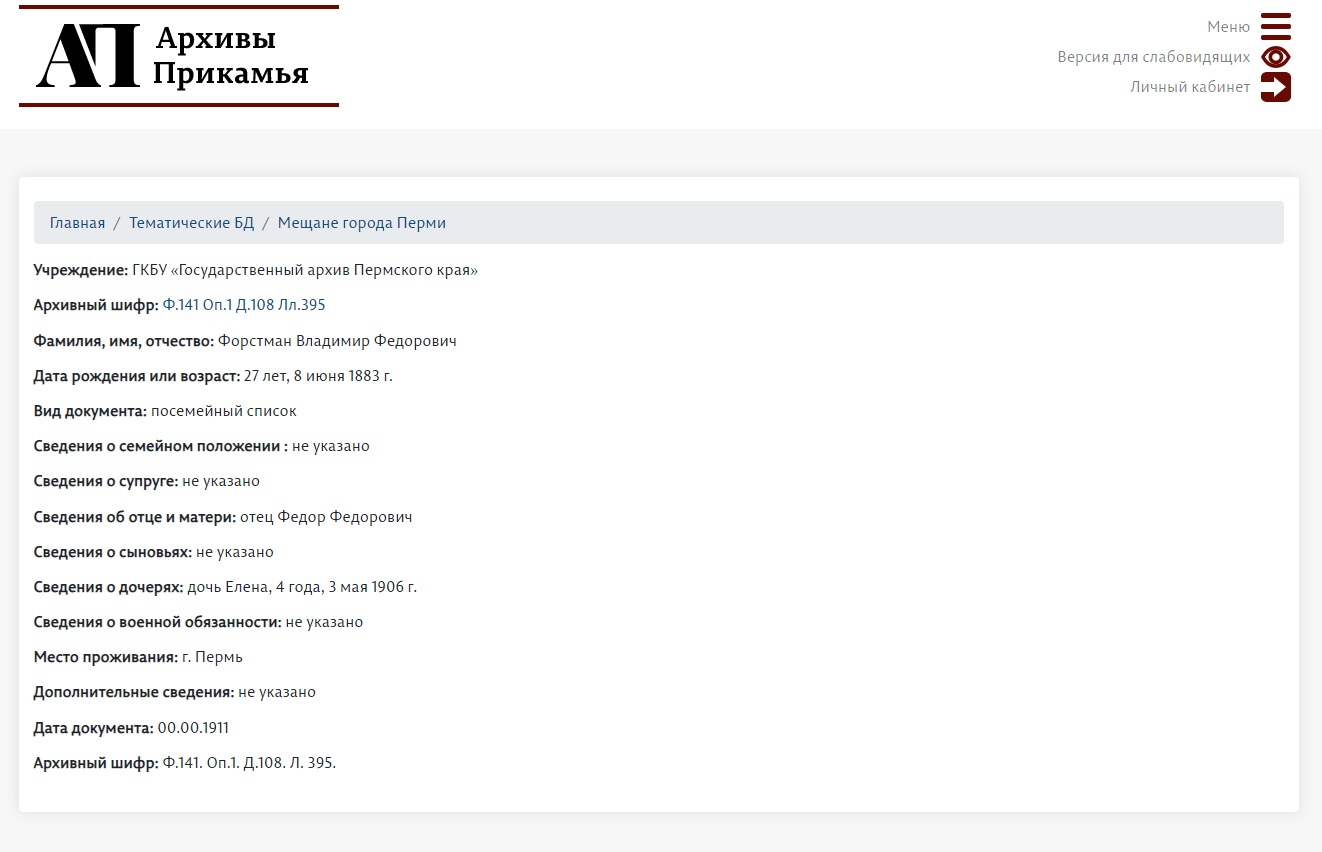Image resolution: width=1322 pixels, height=852 pixels.
Task: Click the АП monogram logo
Action: 88,57
